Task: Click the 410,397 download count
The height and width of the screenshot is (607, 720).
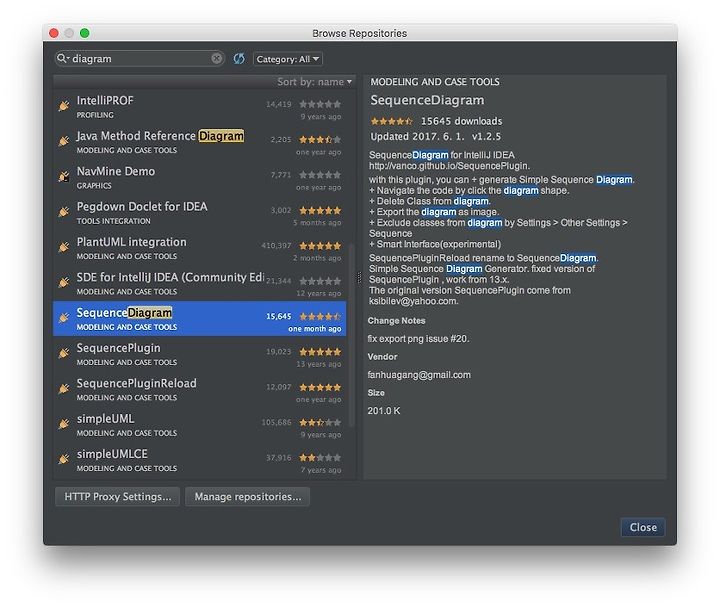Action: (276, 246)
